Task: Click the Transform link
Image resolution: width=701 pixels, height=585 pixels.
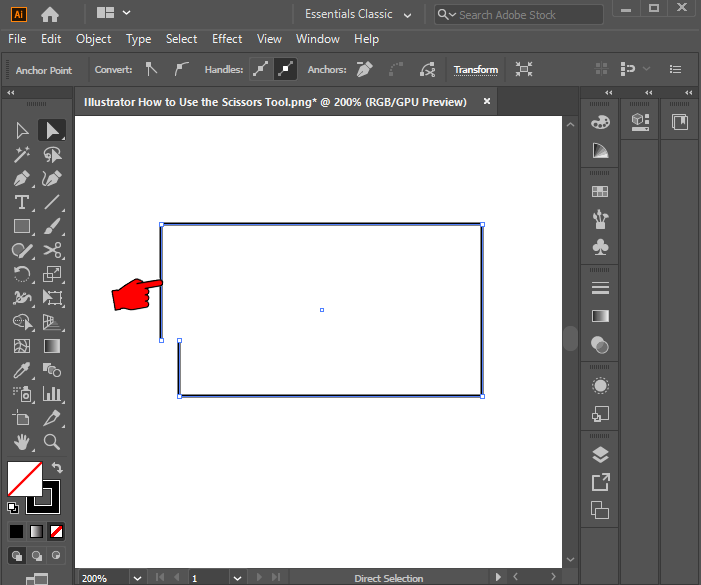Action: click(475, 70)
